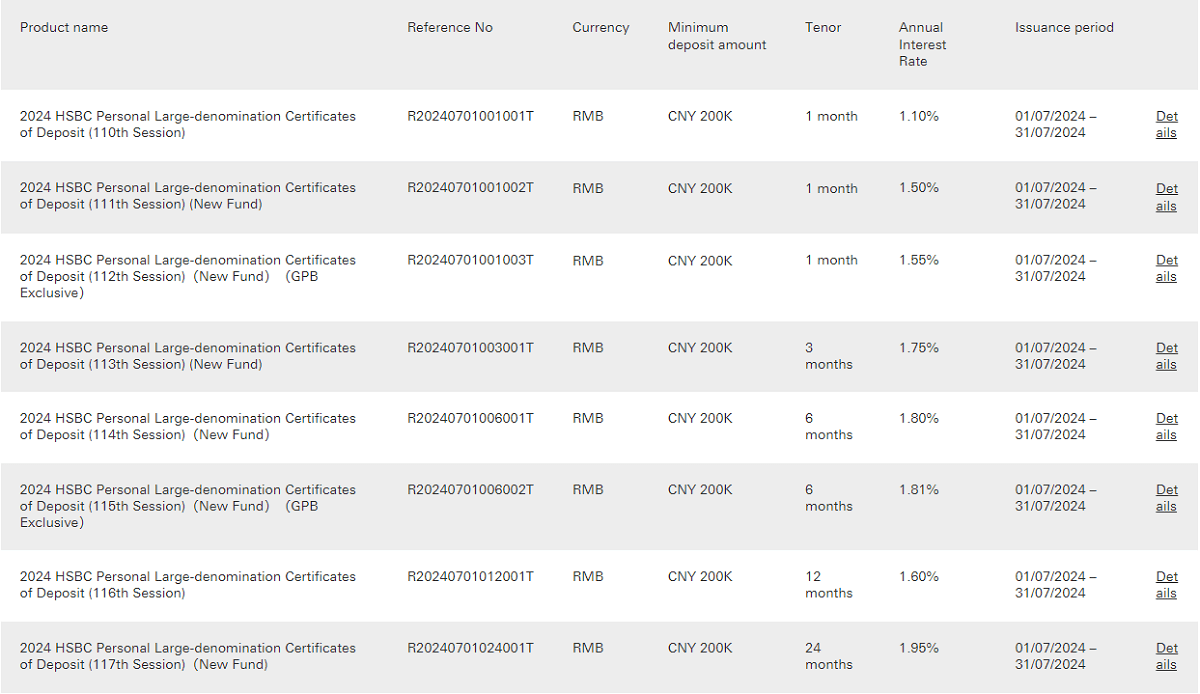Open Details link for 112th Session
The width and height of the screenshot is (1200, 694).
[x=1166, y=268]
